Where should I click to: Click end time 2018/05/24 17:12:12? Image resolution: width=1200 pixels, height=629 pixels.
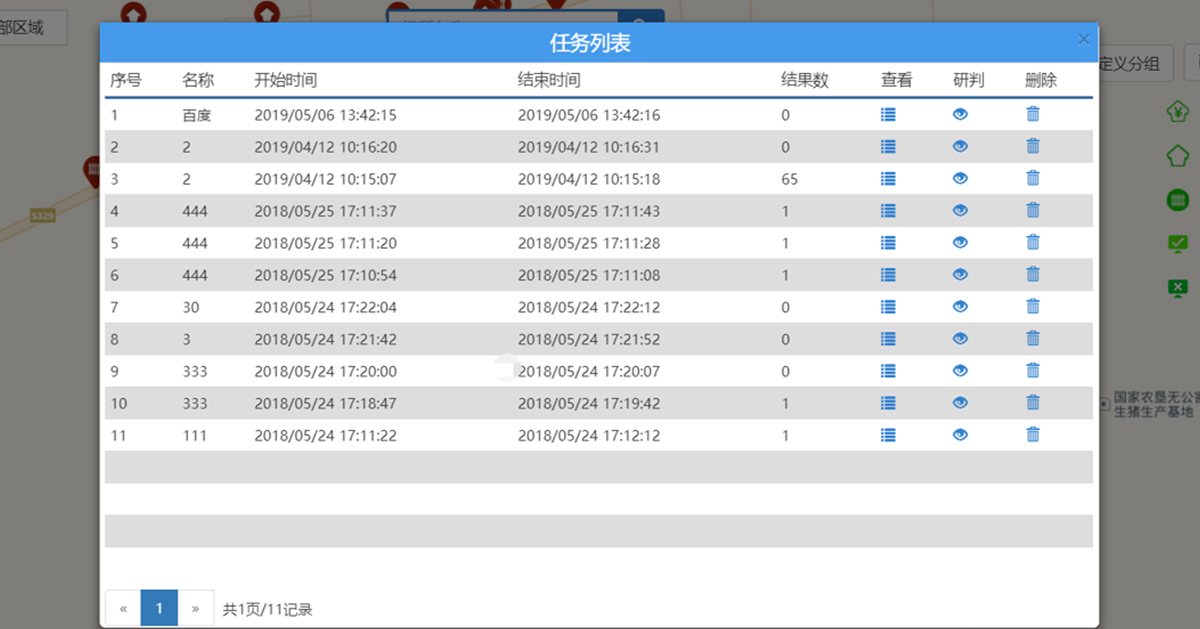coord(589,435)
